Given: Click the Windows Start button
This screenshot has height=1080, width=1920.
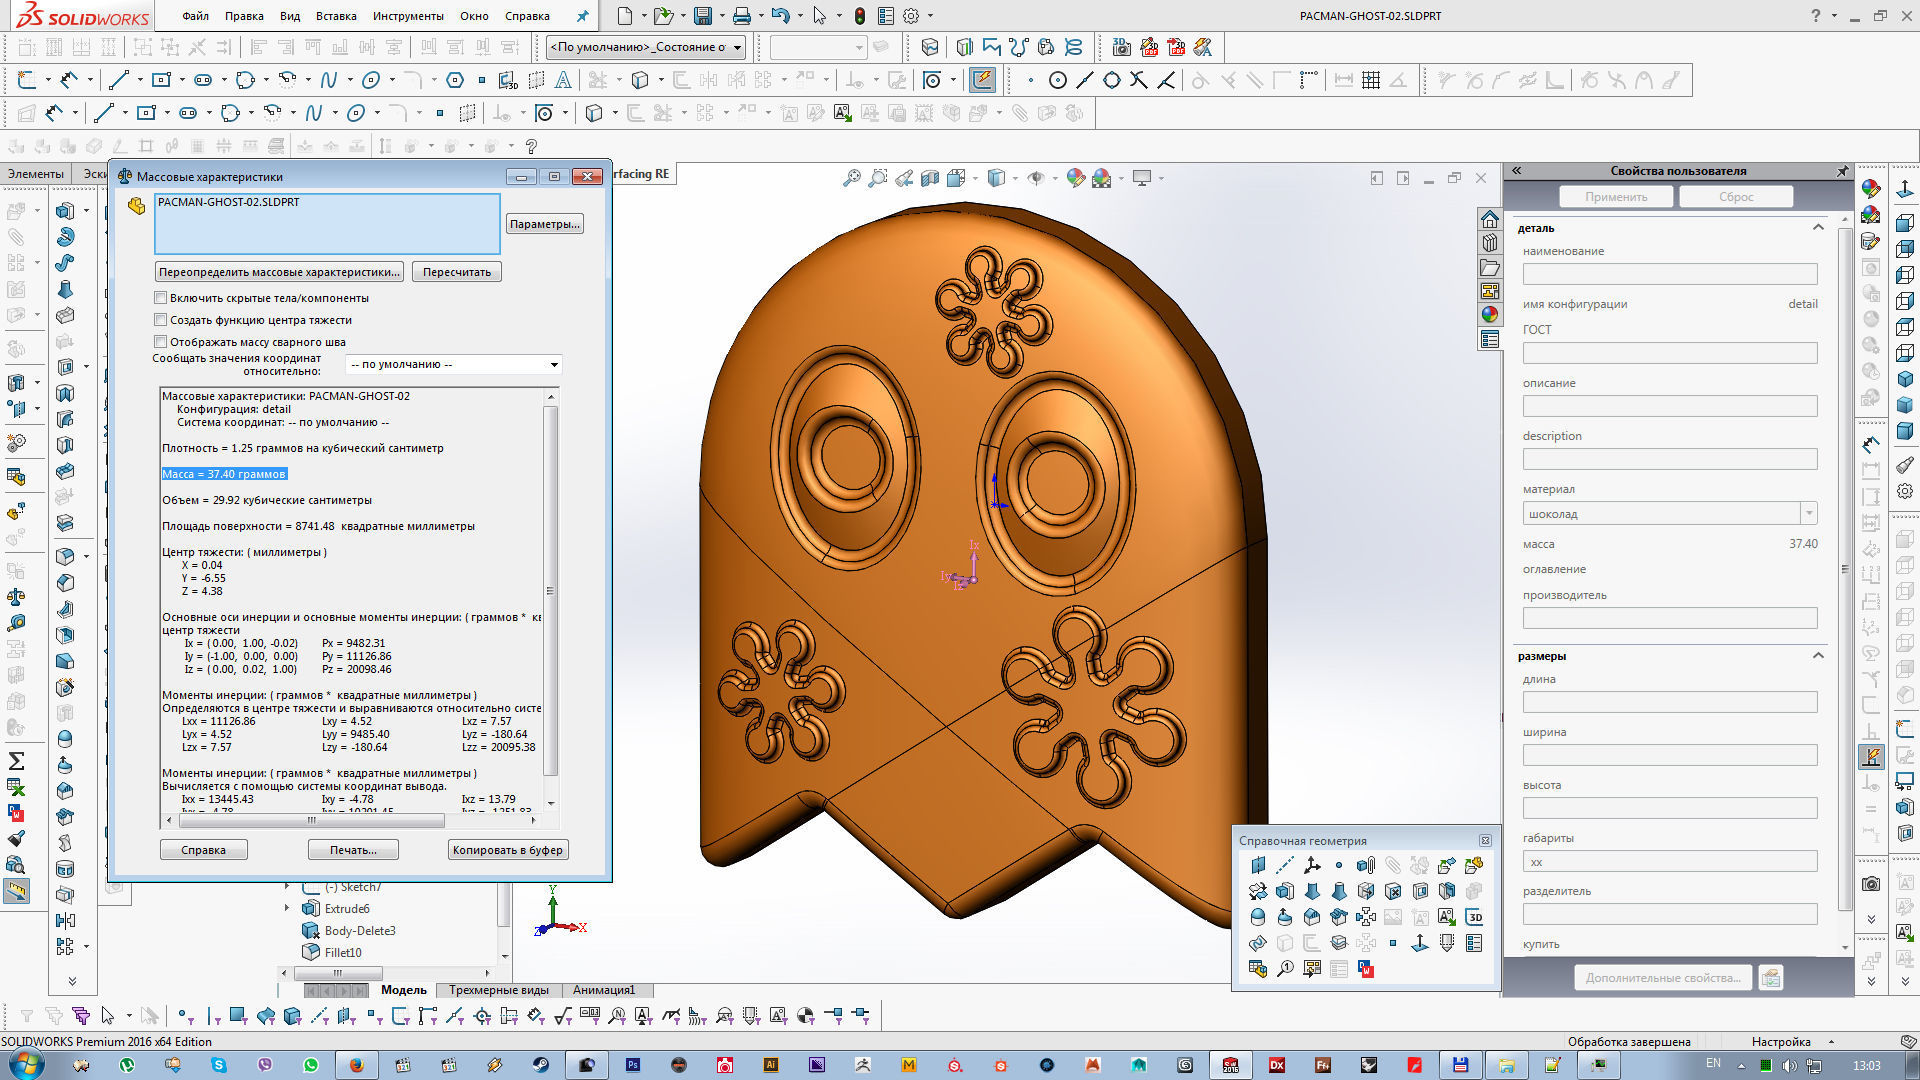Looking at the screenshot, I should 26,1064.
